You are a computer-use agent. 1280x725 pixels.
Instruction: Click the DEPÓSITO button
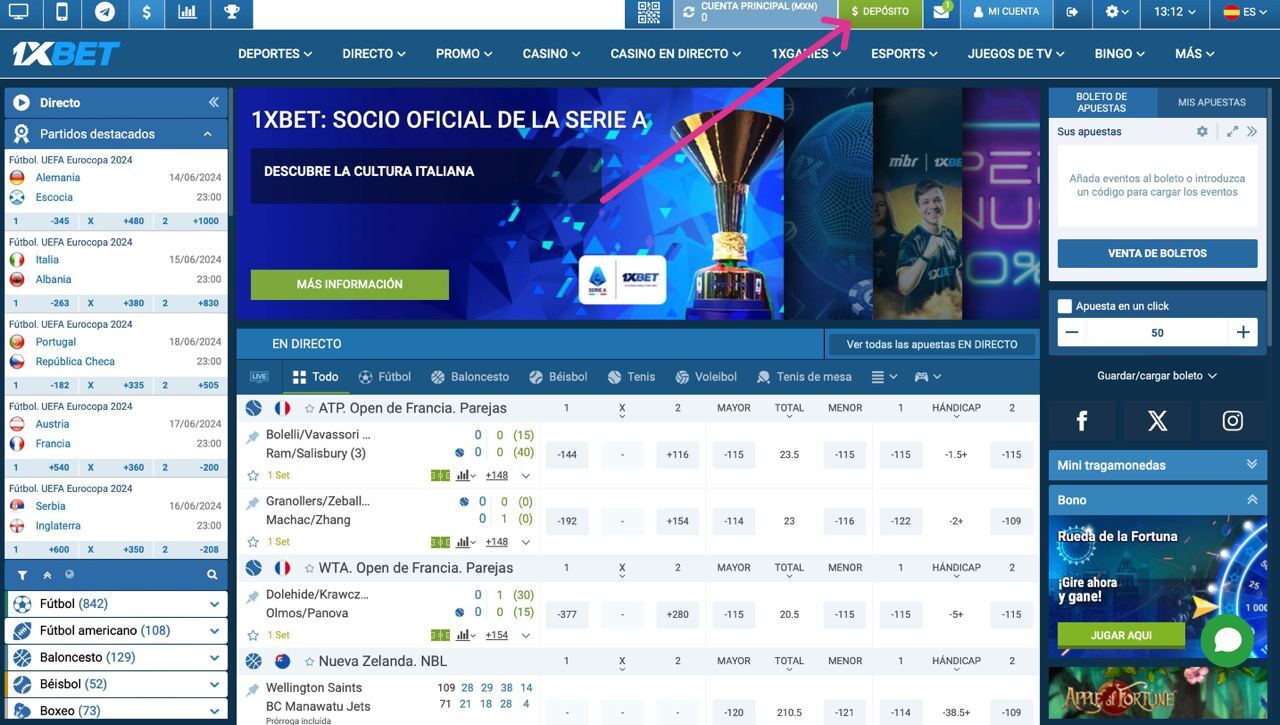pos(880,12)
